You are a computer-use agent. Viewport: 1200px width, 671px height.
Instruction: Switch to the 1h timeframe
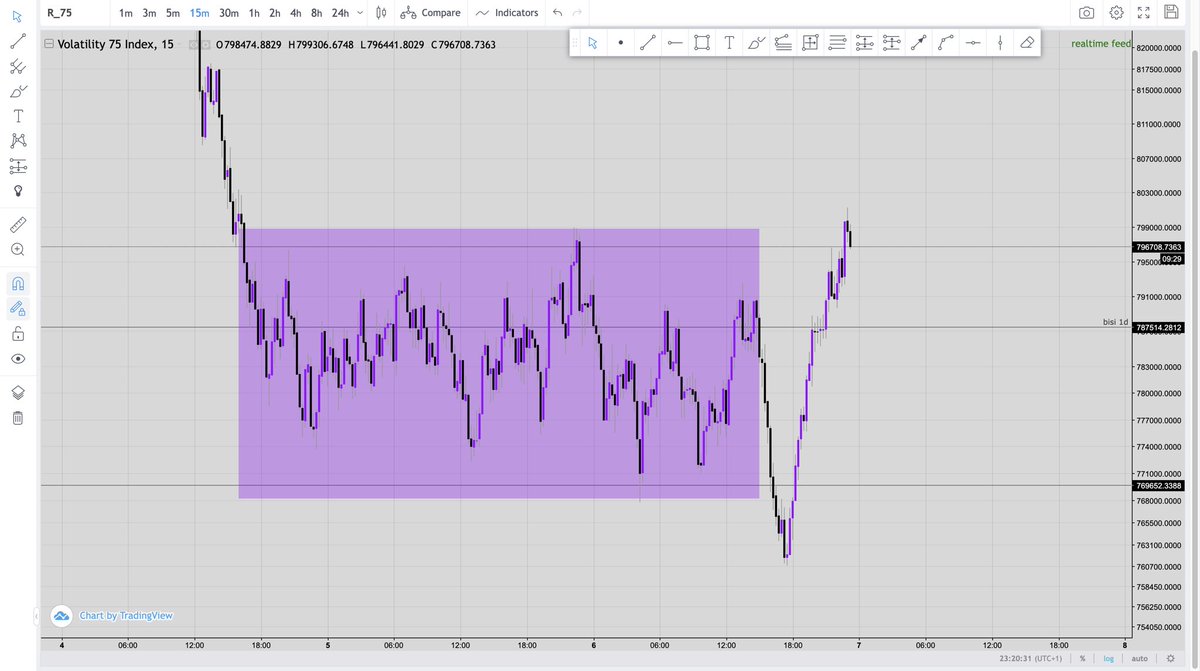tap(253, 13)
